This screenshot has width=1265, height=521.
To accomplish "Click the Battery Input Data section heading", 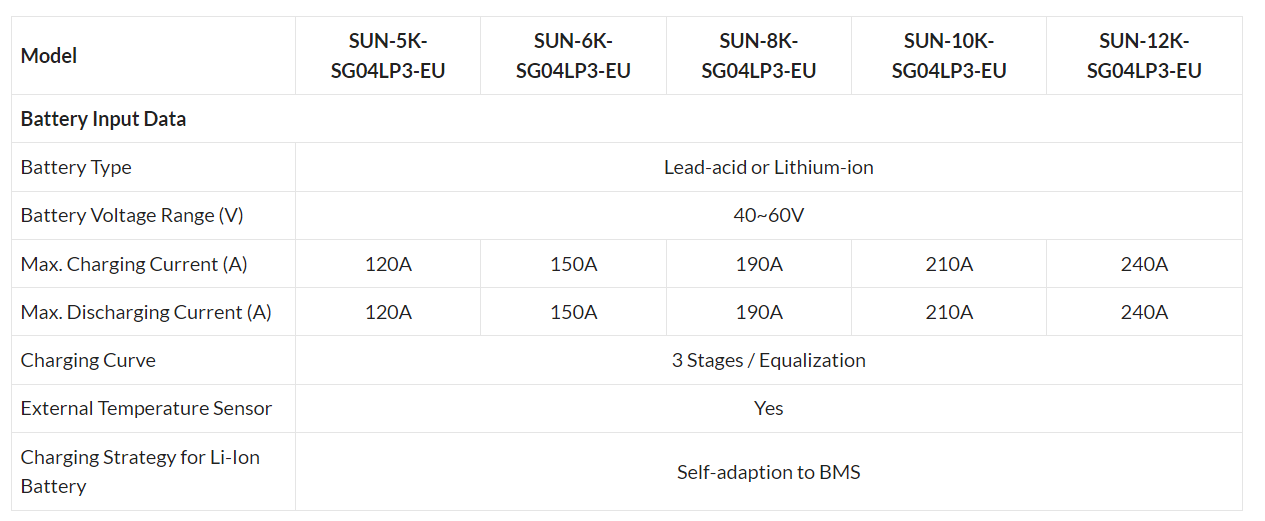I will click(104, 119).
